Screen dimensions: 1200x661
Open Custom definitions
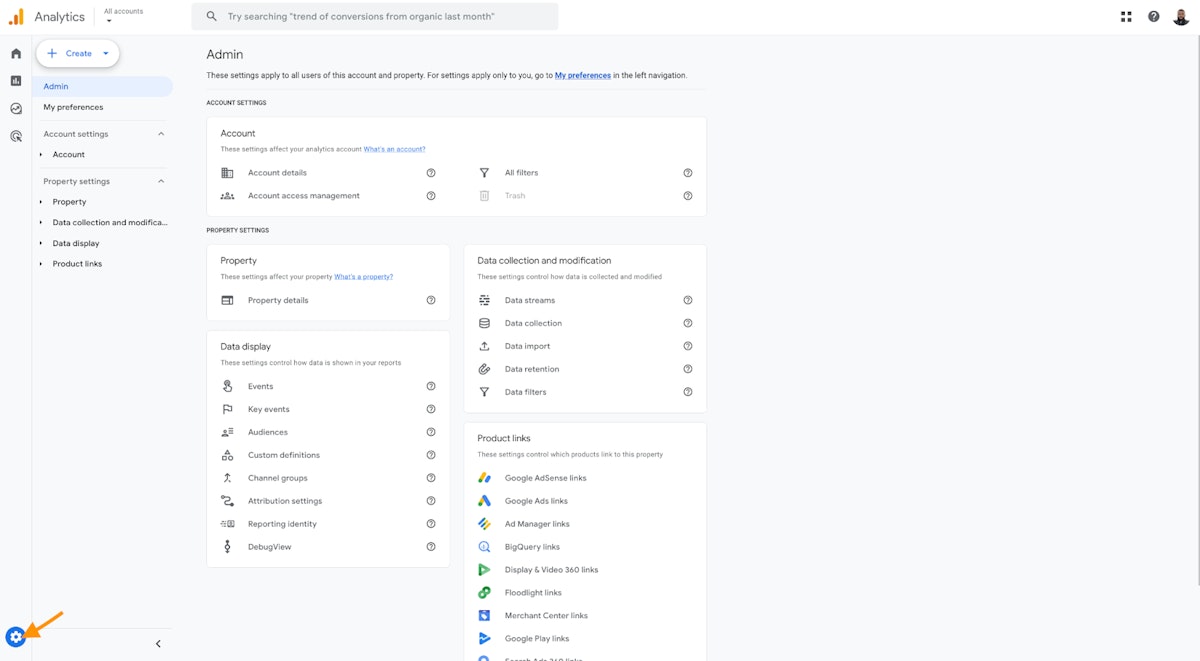point(284,455)
